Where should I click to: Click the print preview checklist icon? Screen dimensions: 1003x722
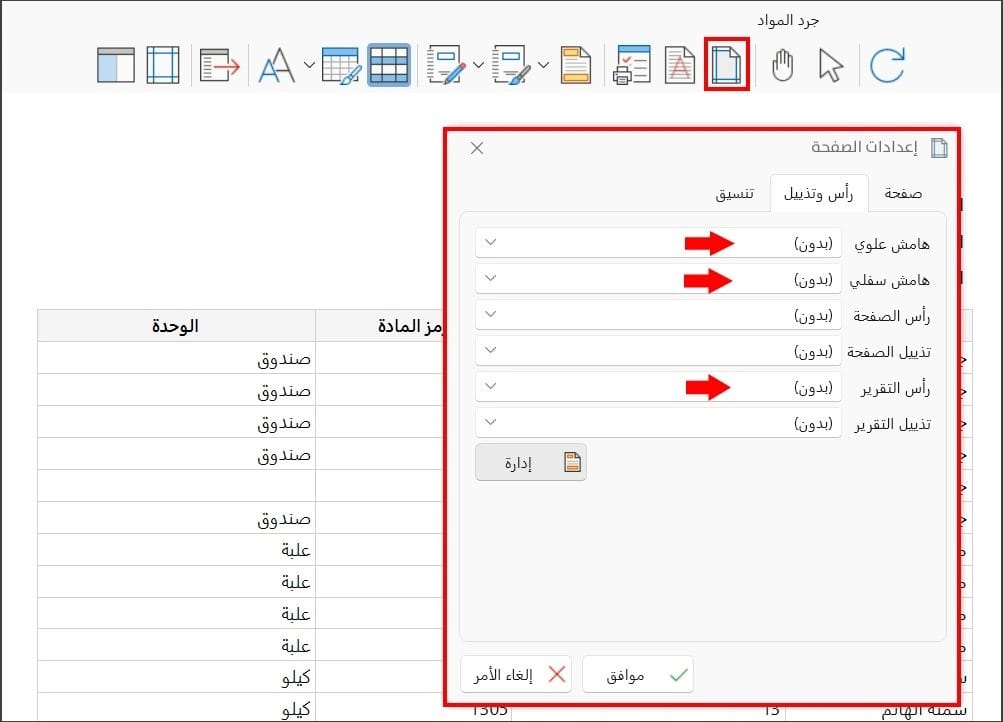point(632,65)
